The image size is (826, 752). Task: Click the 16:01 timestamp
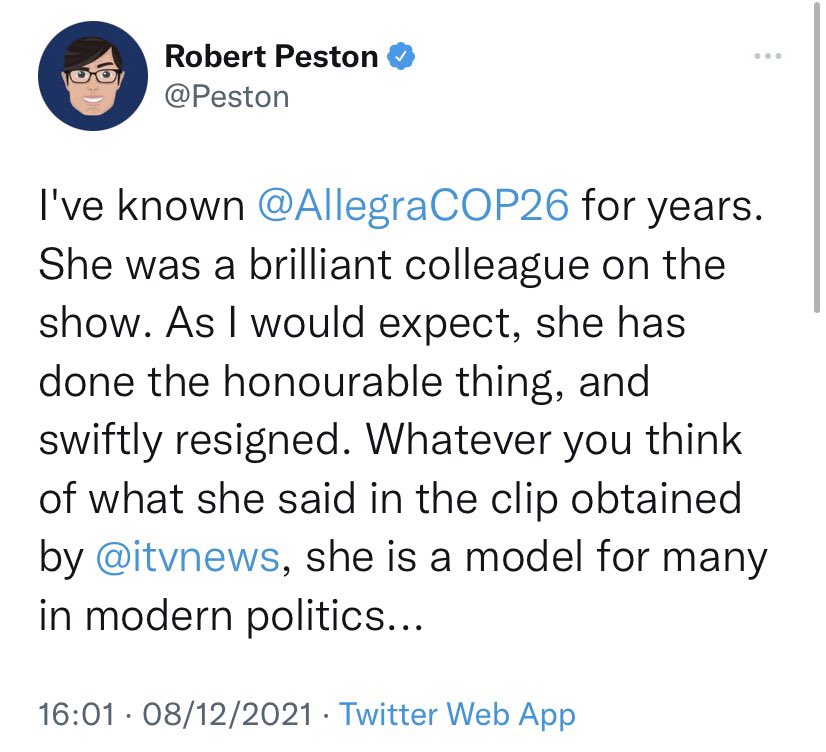coord(76,714)
